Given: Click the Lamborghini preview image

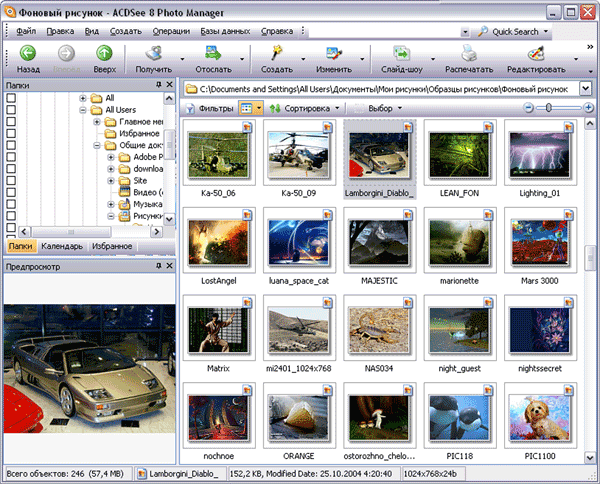Looking at the screenshot, I should [x=89, y=369].
